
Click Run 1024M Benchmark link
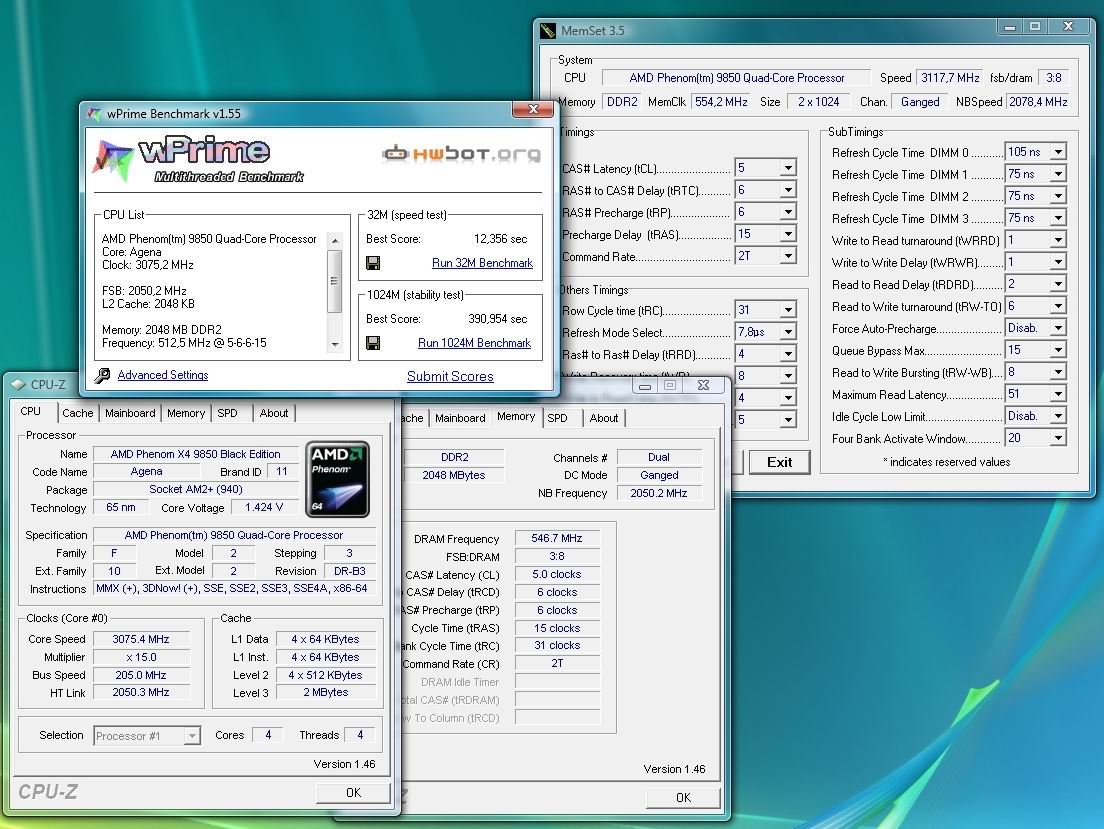(475, 343)
